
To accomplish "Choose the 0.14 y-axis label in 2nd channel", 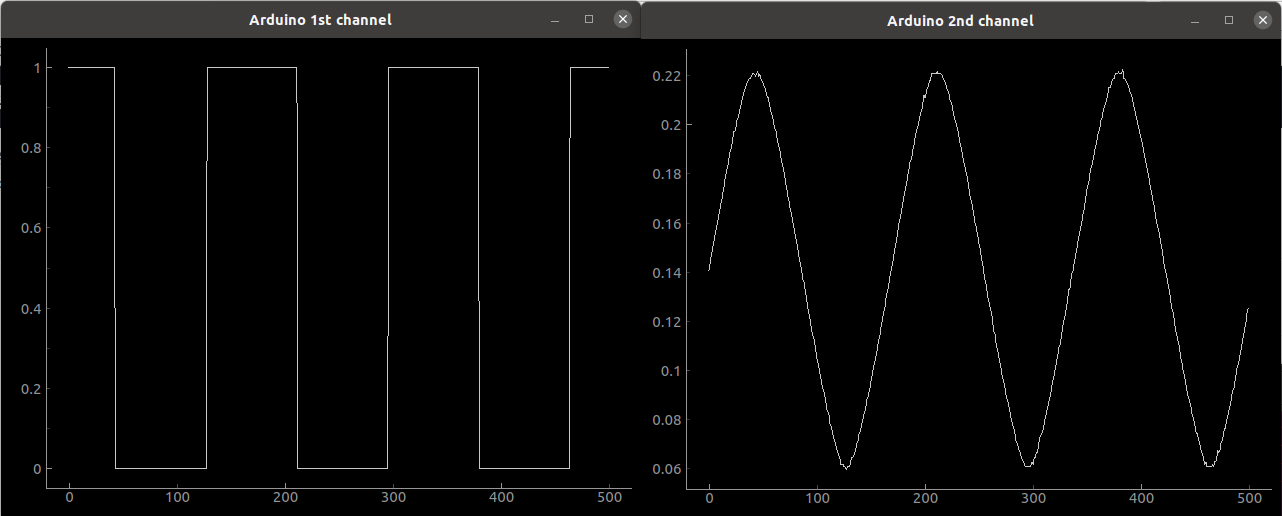I will click(666, 273).
